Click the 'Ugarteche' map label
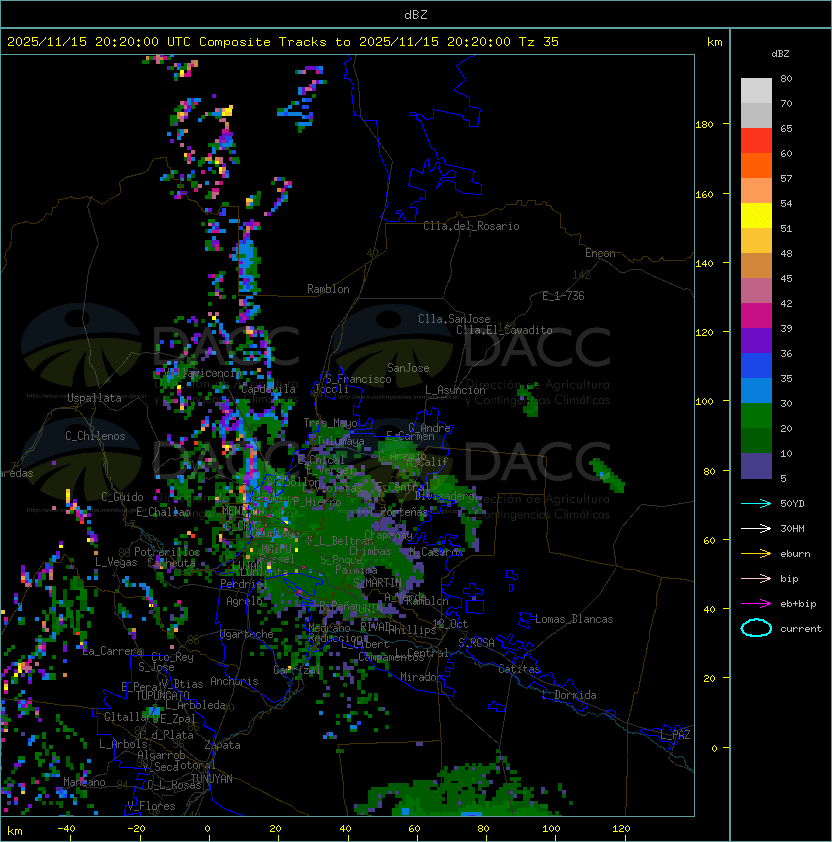 click(x=247, y=634)
